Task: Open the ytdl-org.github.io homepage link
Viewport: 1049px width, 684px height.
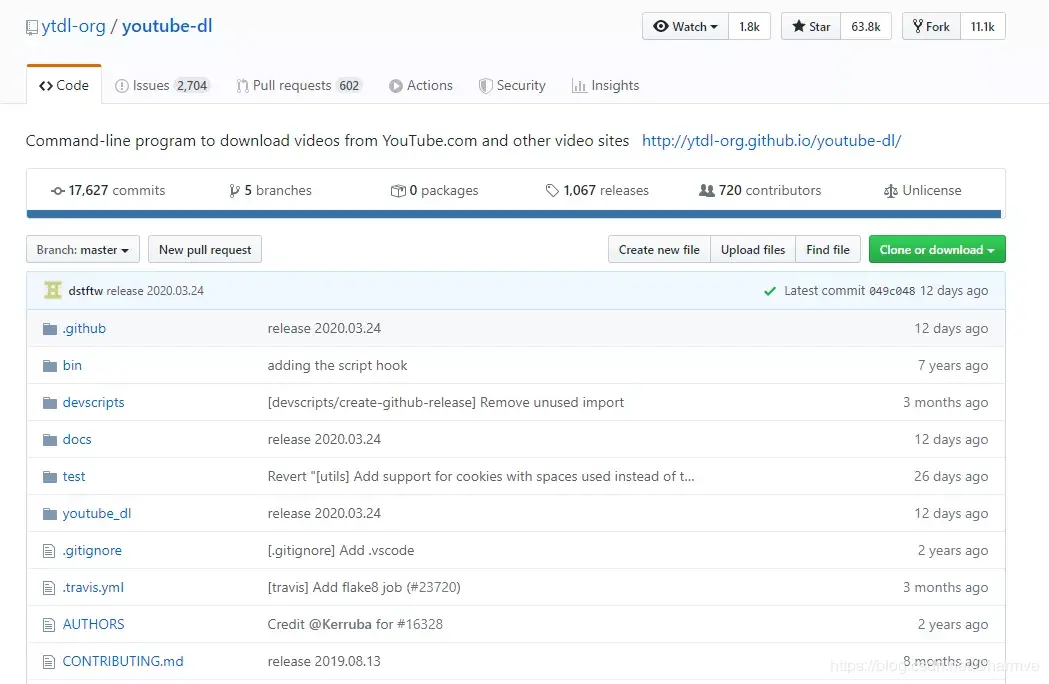Action: coord(771,141)
